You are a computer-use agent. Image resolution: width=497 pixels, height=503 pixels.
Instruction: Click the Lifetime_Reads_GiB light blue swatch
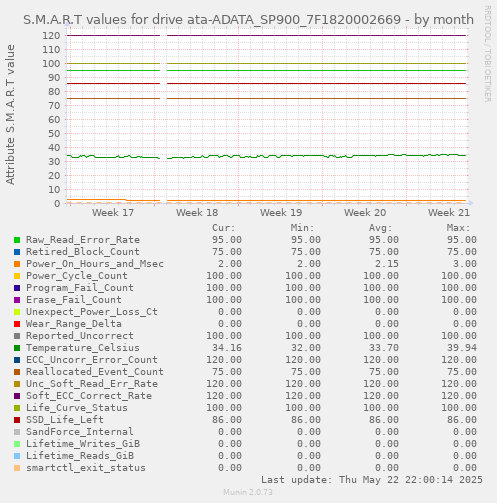click(17, 456)
